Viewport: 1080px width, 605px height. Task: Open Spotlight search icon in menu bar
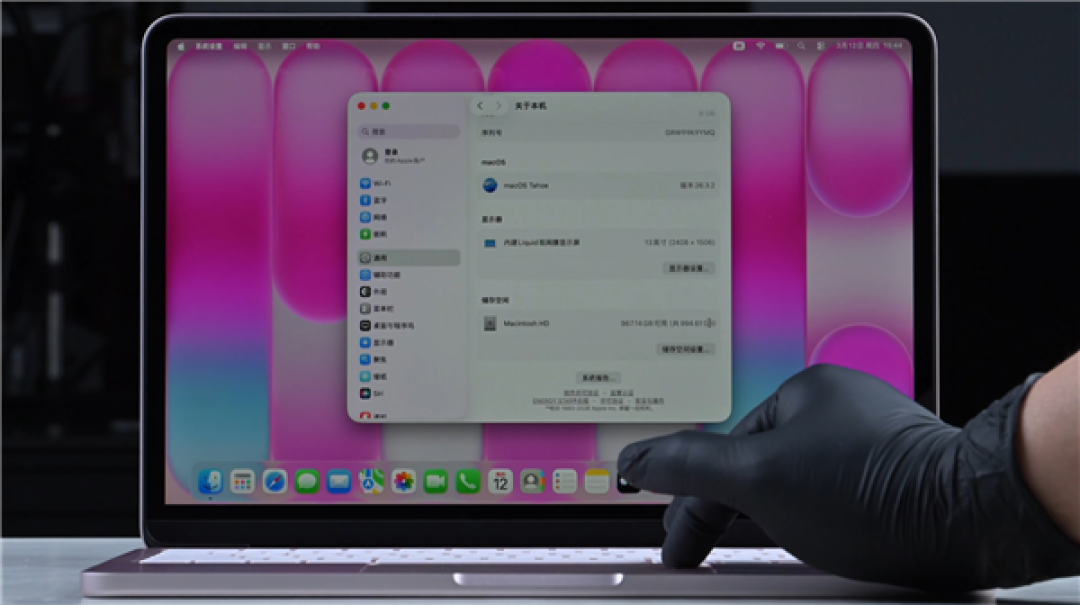(x=801, y=45)
